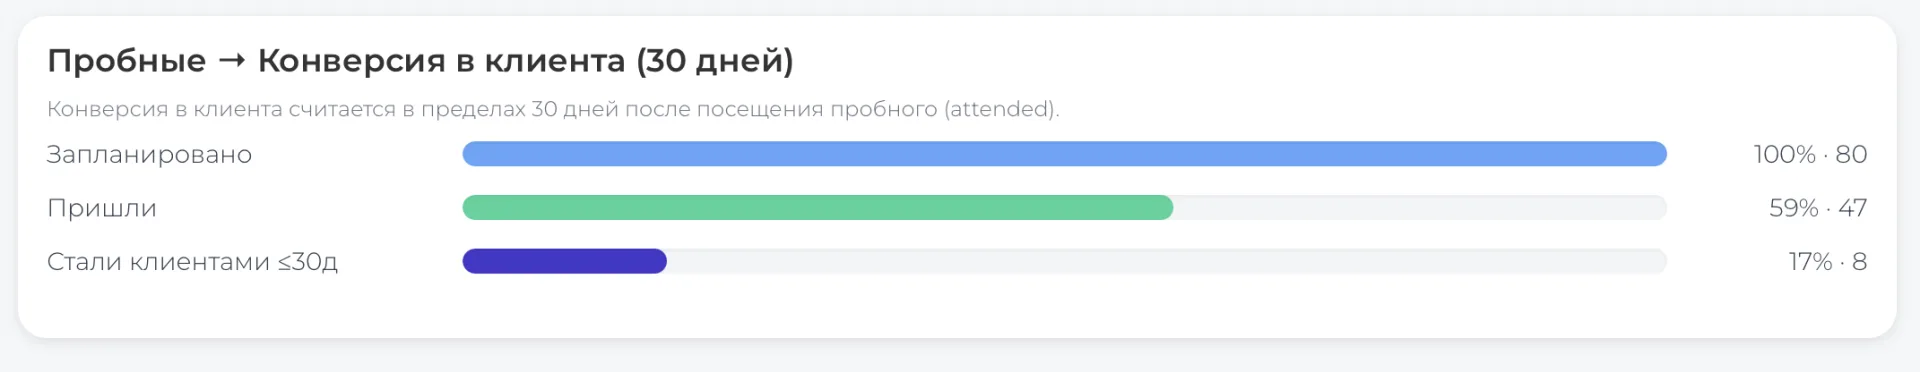
Task: Click the green Пришли progress bar
Action: (817, 208)
